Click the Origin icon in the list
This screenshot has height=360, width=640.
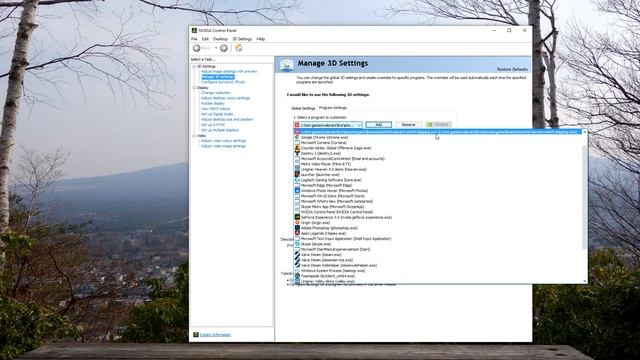pos(297,223)
